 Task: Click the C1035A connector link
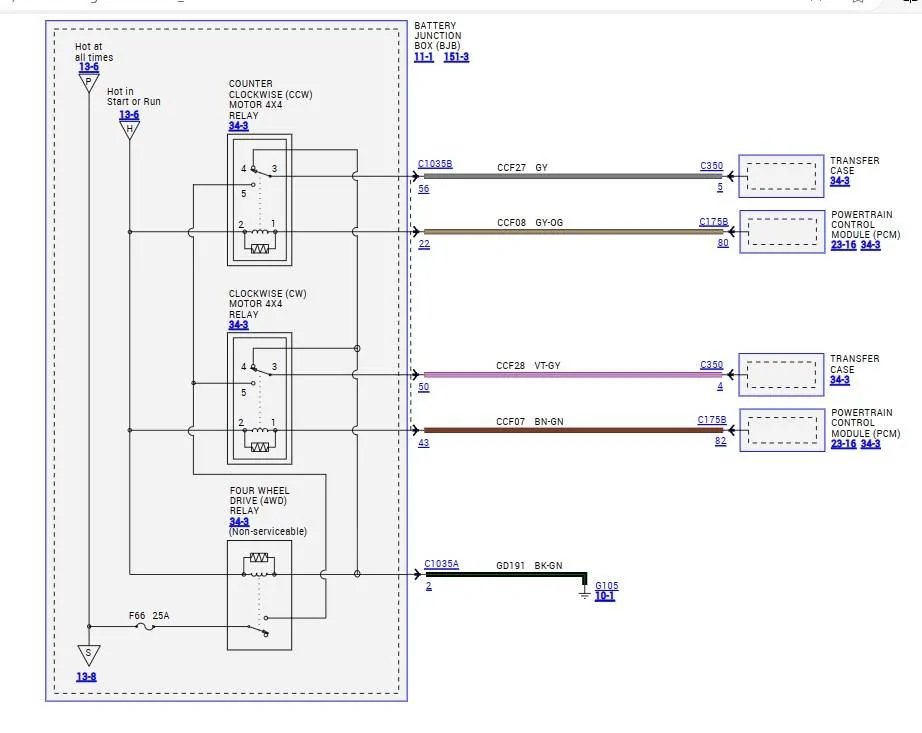[442, 564]
